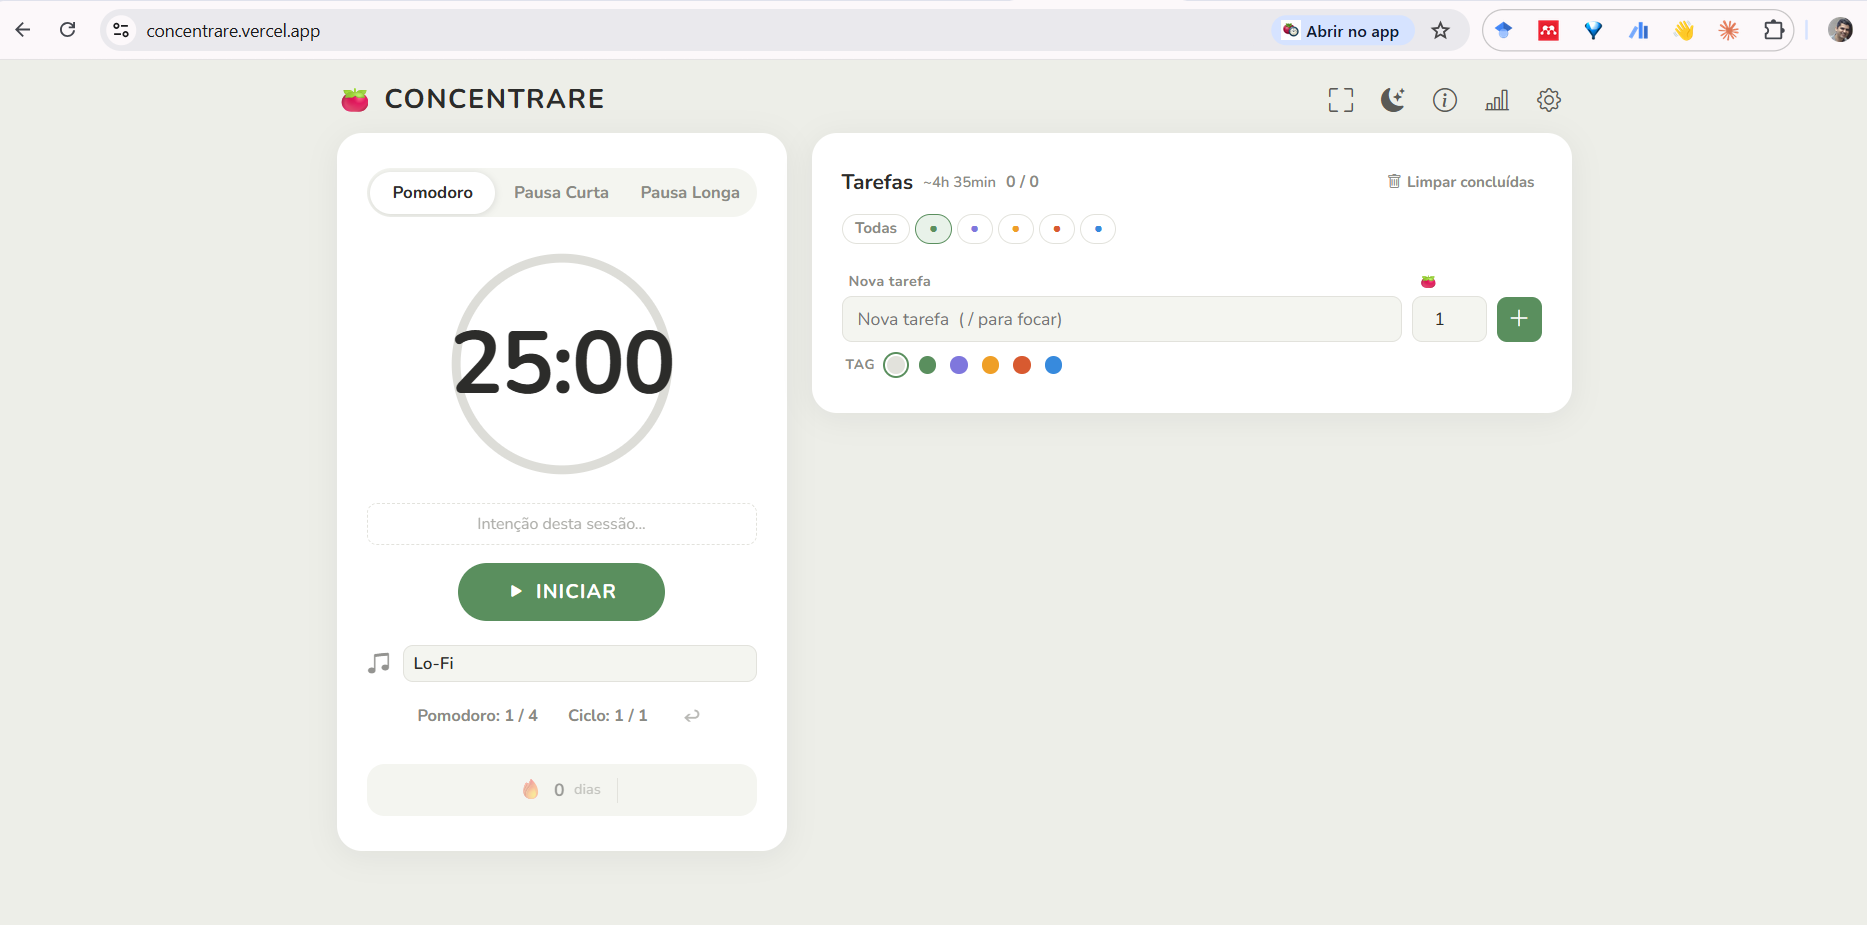Open the orange starburst extension icon
The height and width of the screenshot is (925, 1867).
[x=1729, y=31]
